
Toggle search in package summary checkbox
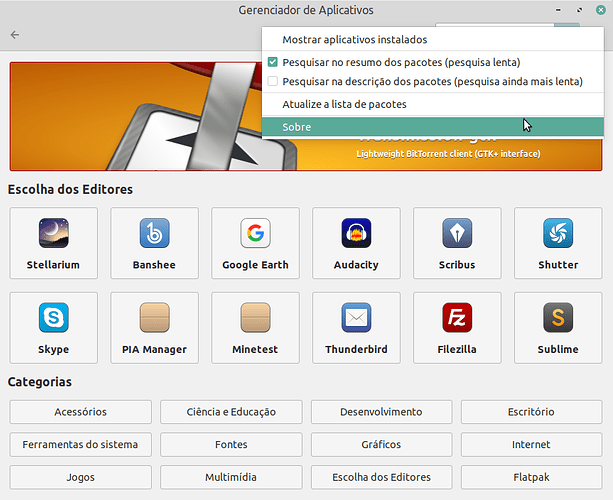[x=272, y=62]
